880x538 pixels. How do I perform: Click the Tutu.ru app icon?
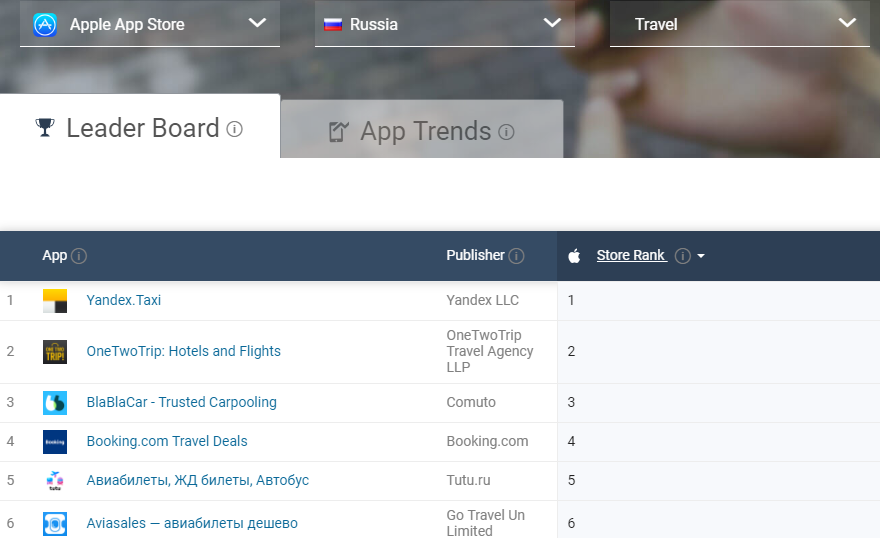point(55,481)
